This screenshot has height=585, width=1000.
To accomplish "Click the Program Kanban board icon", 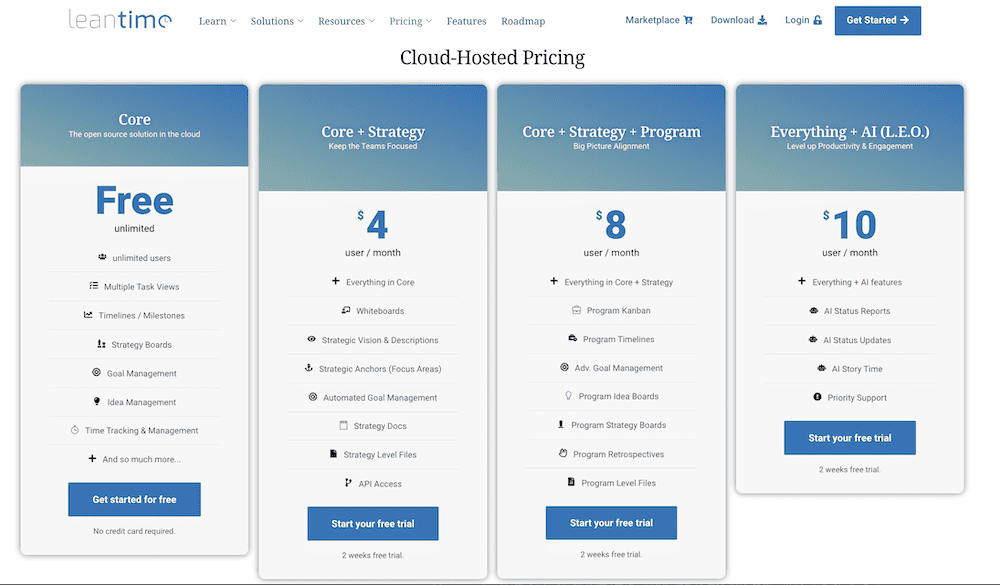I will pyautogui.click(x=577, y=311).
